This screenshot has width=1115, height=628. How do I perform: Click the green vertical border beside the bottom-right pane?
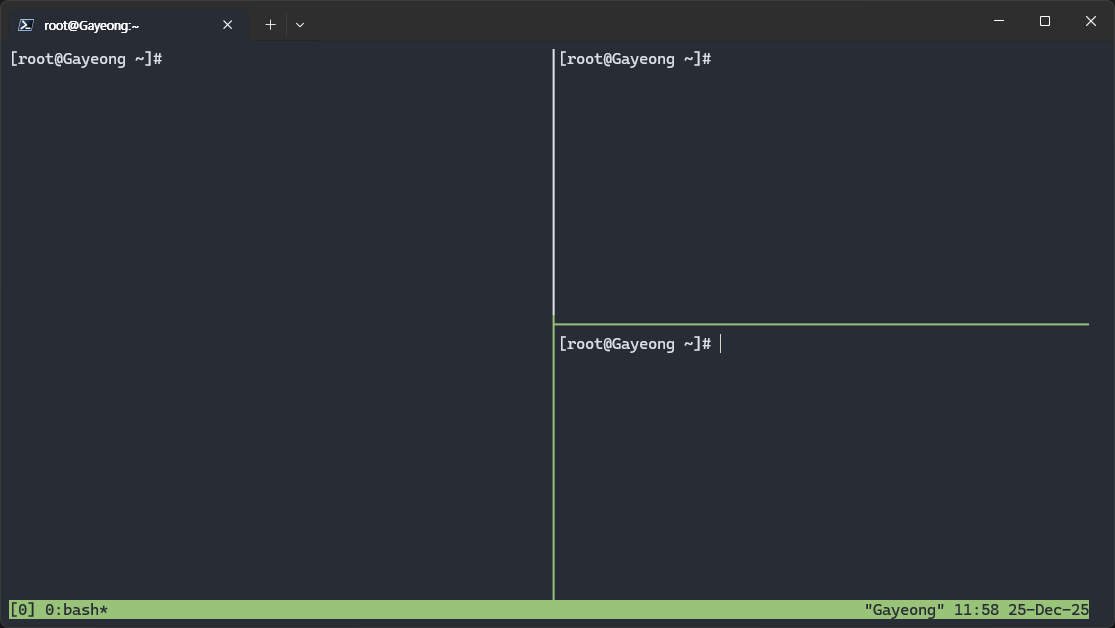[x=553, y=460]
